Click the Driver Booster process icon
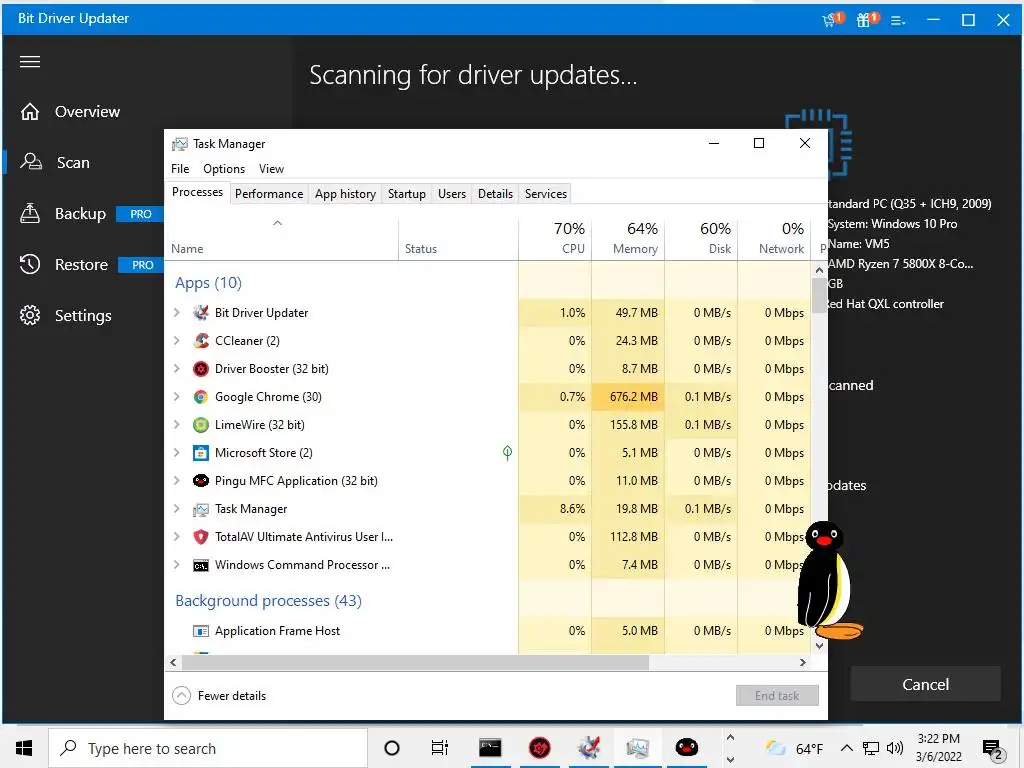The width and height of the screenshot is (1024, 768). [x=201, y=369]
